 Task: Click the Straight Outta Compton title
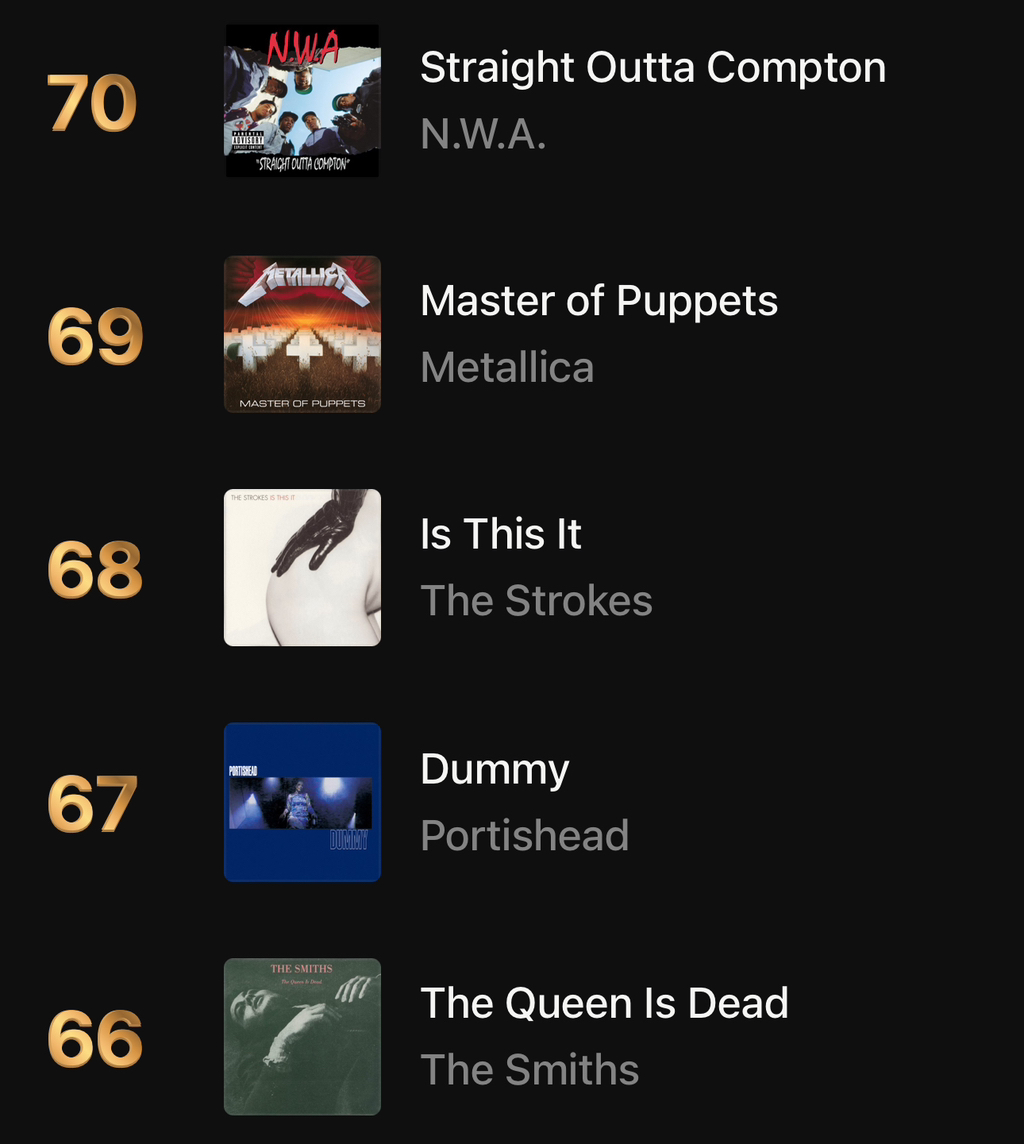click(653, 69)
